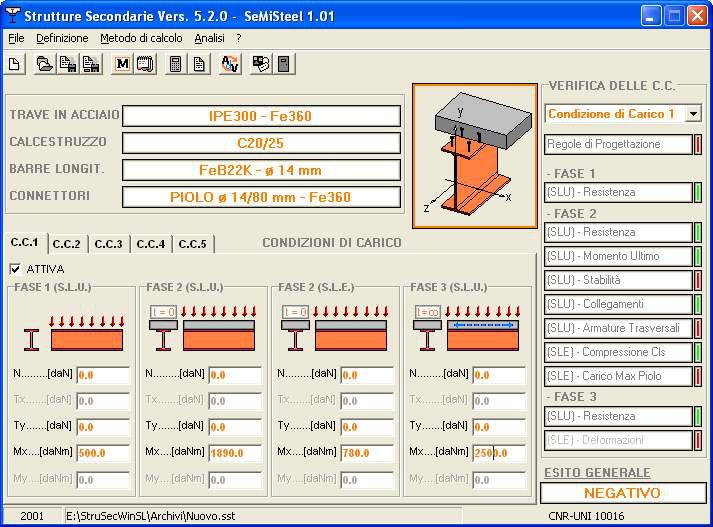Click the Open folder toolbar icon
Image resolution: width=713 pixels, height=527 pixels.
[x=45, y=65]
